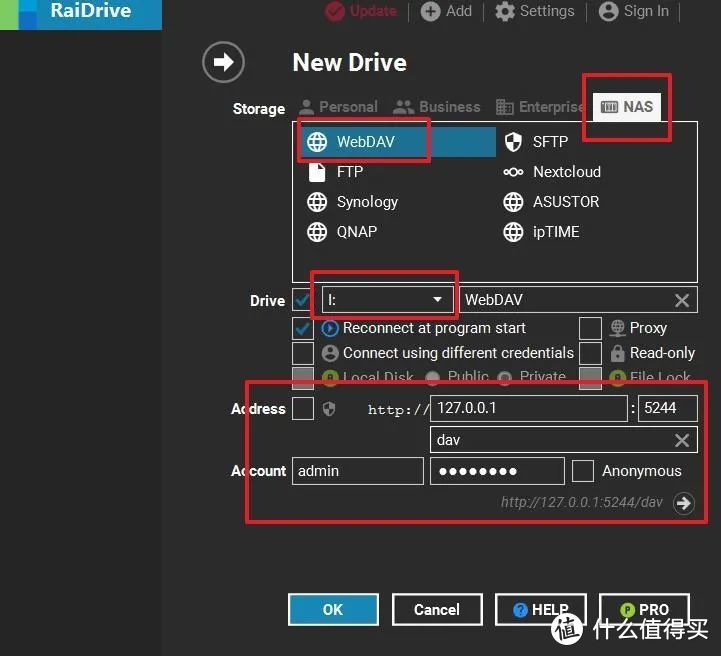Click the round arrow icon beside New Drive

pyautogui.click(x=223, y=62)
